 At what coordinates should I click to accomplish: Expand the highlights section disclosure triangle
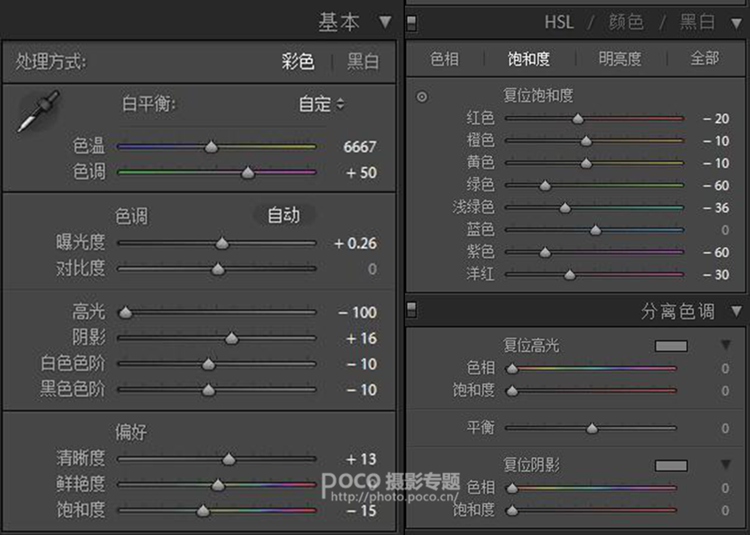click(726, 346)
